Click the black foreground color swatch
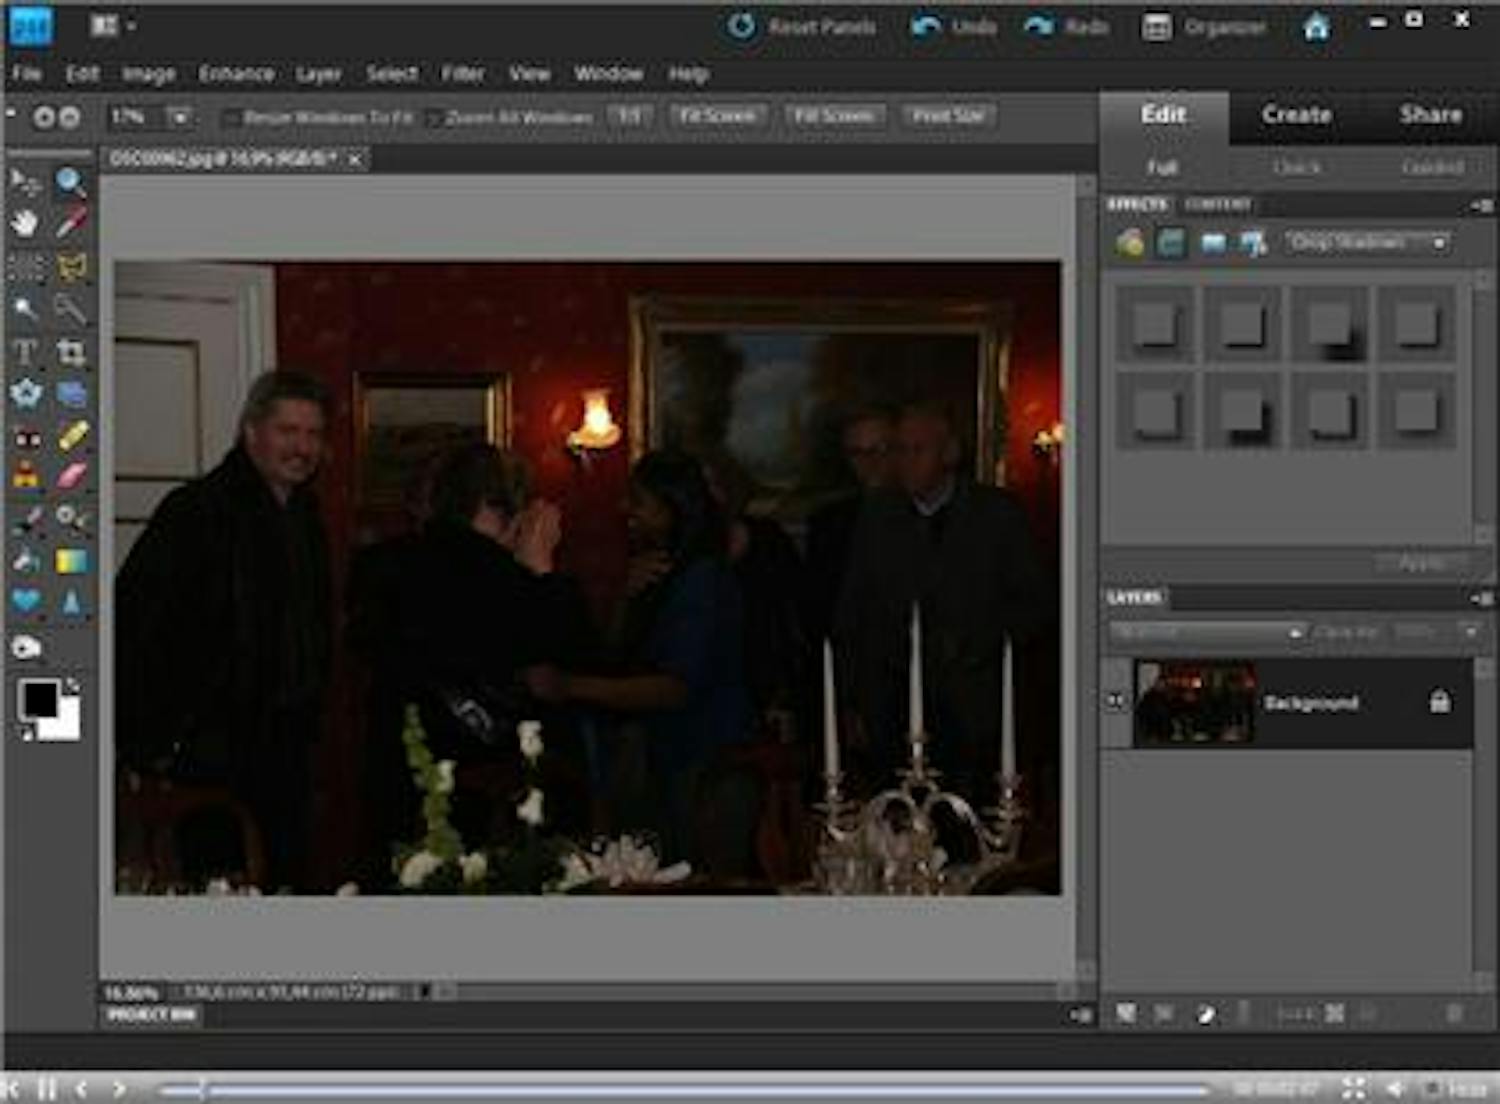 pos(39,699)
